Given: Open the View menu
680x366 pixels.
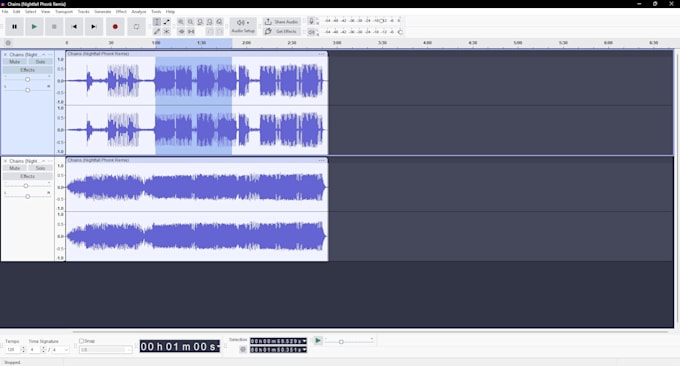Looking at the screenshot, I should pyautogui.click(x=45, y=12).
